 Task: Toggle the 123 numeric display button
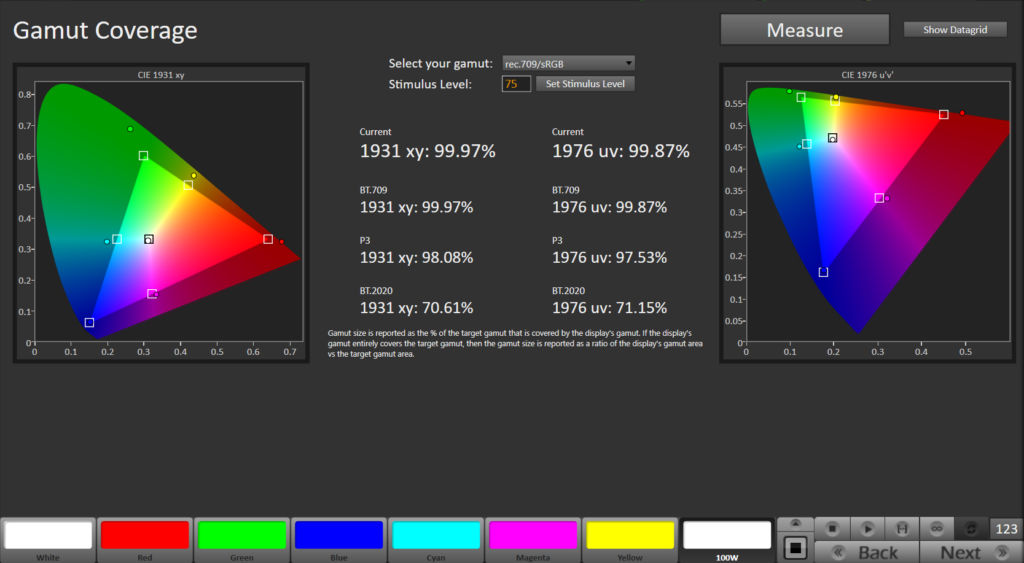click(x=1006, y=528)
